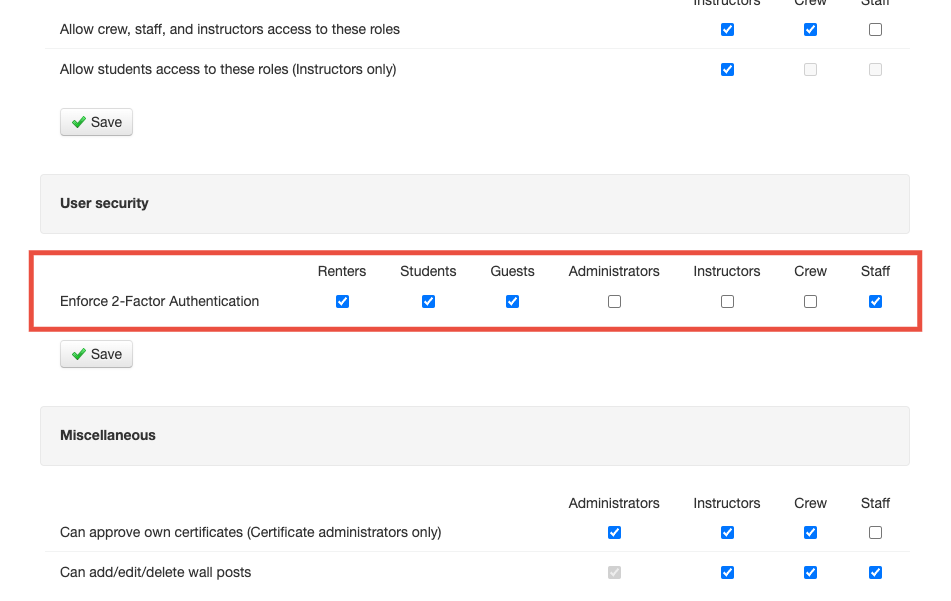The height and width of the screenshot is (601, 951).
Task: Disable 2-Factor Authentication for Renters
Action: coord(342,301)
